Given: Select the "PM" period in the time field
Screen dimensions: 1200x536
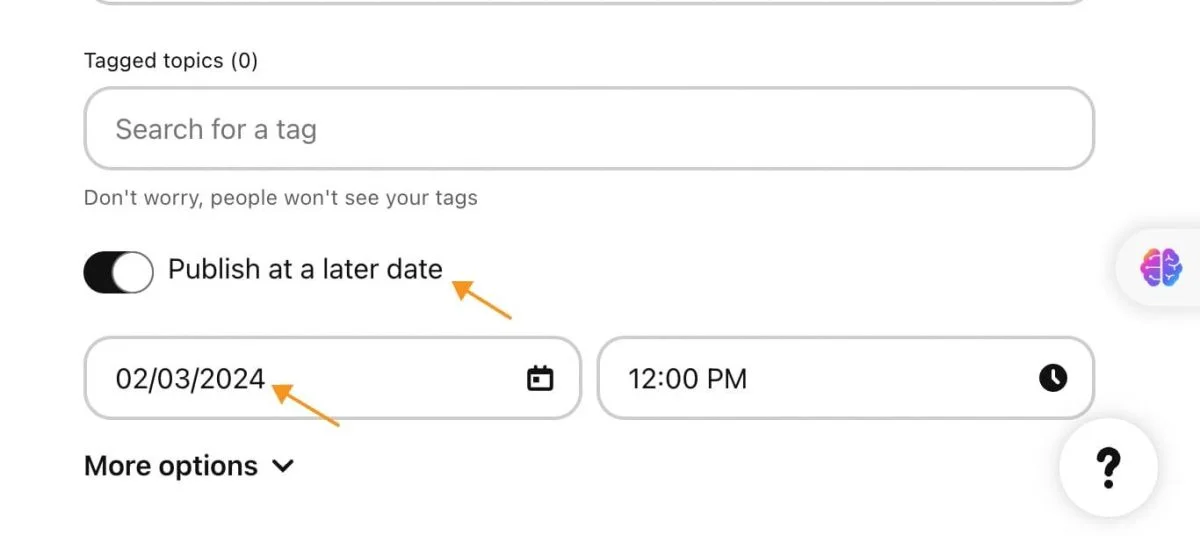Looking at the screenshot, I should [728, 379].
